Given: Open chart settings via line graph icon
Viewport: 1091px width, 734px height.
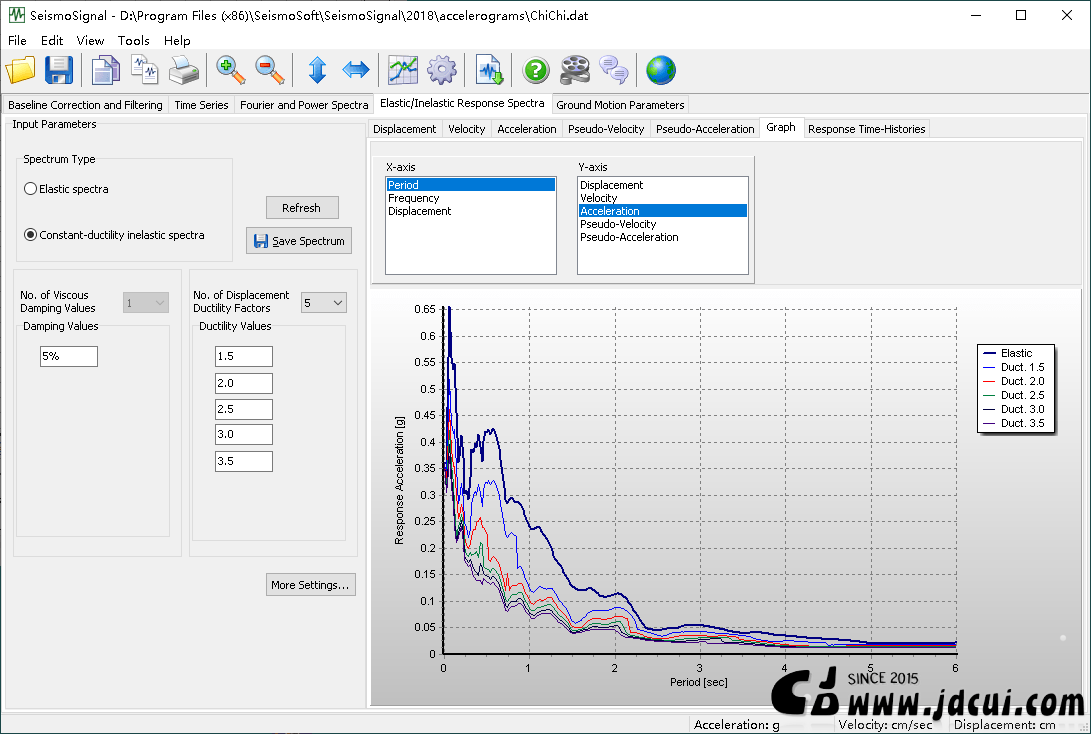Looking at the screenshot, I should [x=403, y=70].
